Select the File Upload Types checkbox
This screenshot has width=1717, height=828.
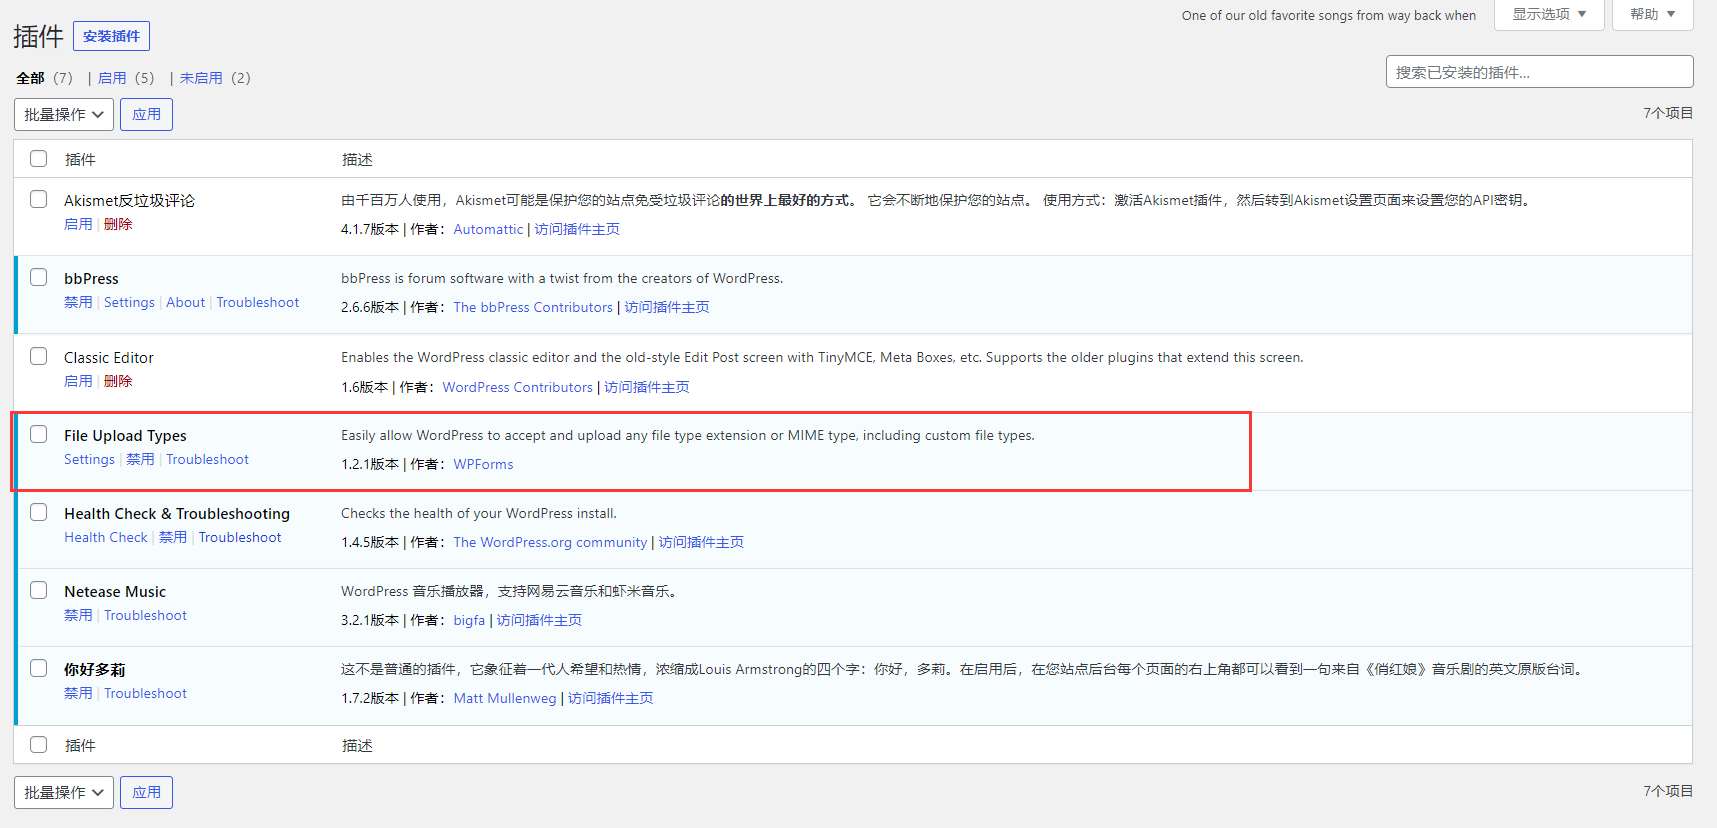click(39, 434)
